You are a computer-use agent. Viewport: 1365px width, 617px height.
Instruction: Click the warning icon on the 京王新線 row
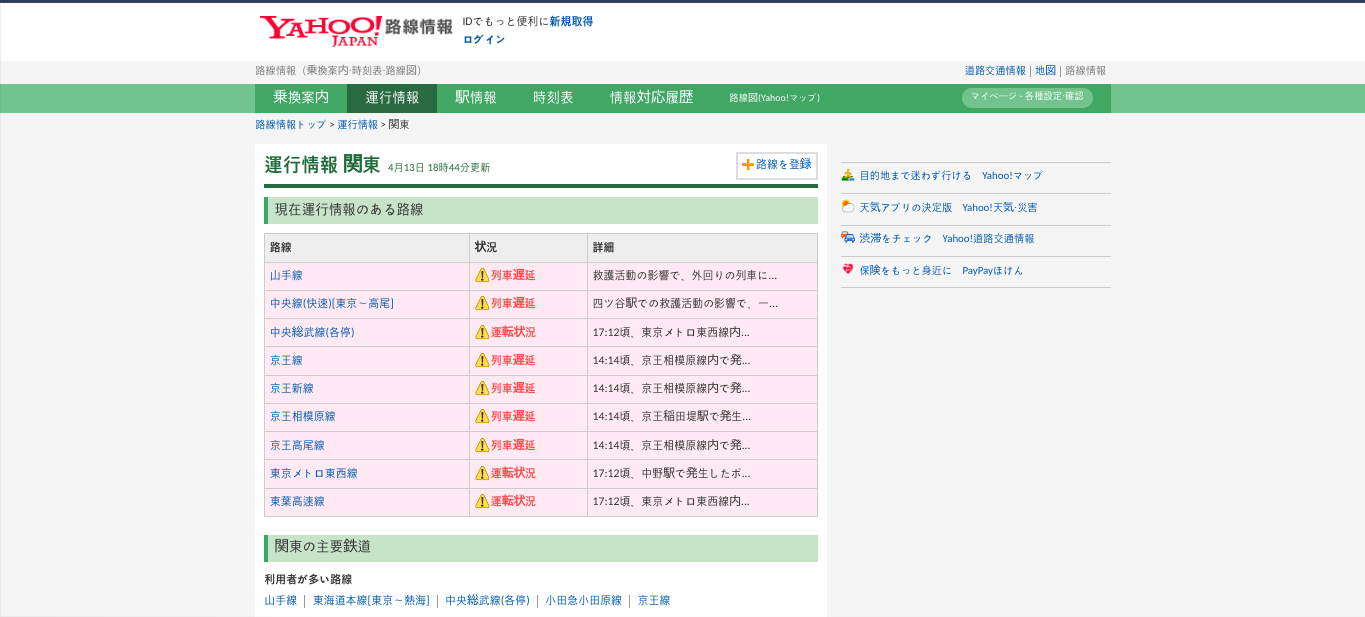pyautogui.click(x=480, y=388)
